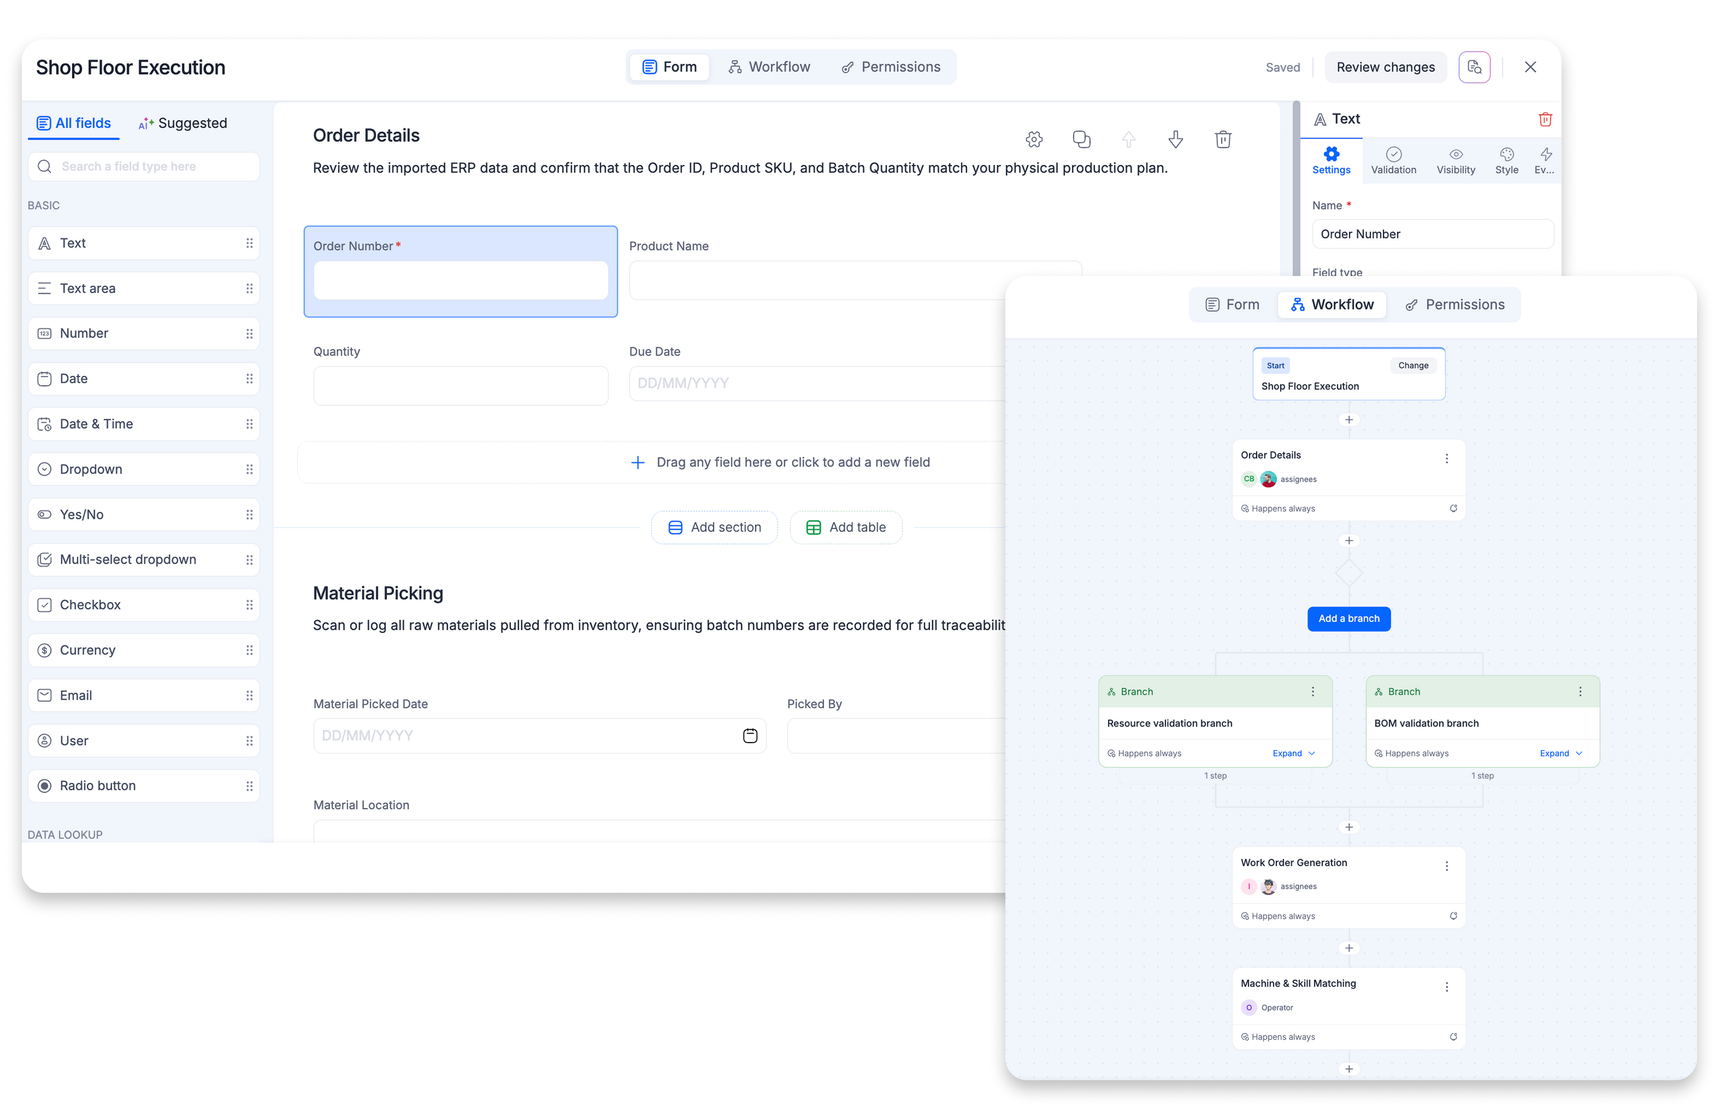Click refresh icon on Order Details step
Viewport: 1720px width, 1118px height.
point(1453,508)
